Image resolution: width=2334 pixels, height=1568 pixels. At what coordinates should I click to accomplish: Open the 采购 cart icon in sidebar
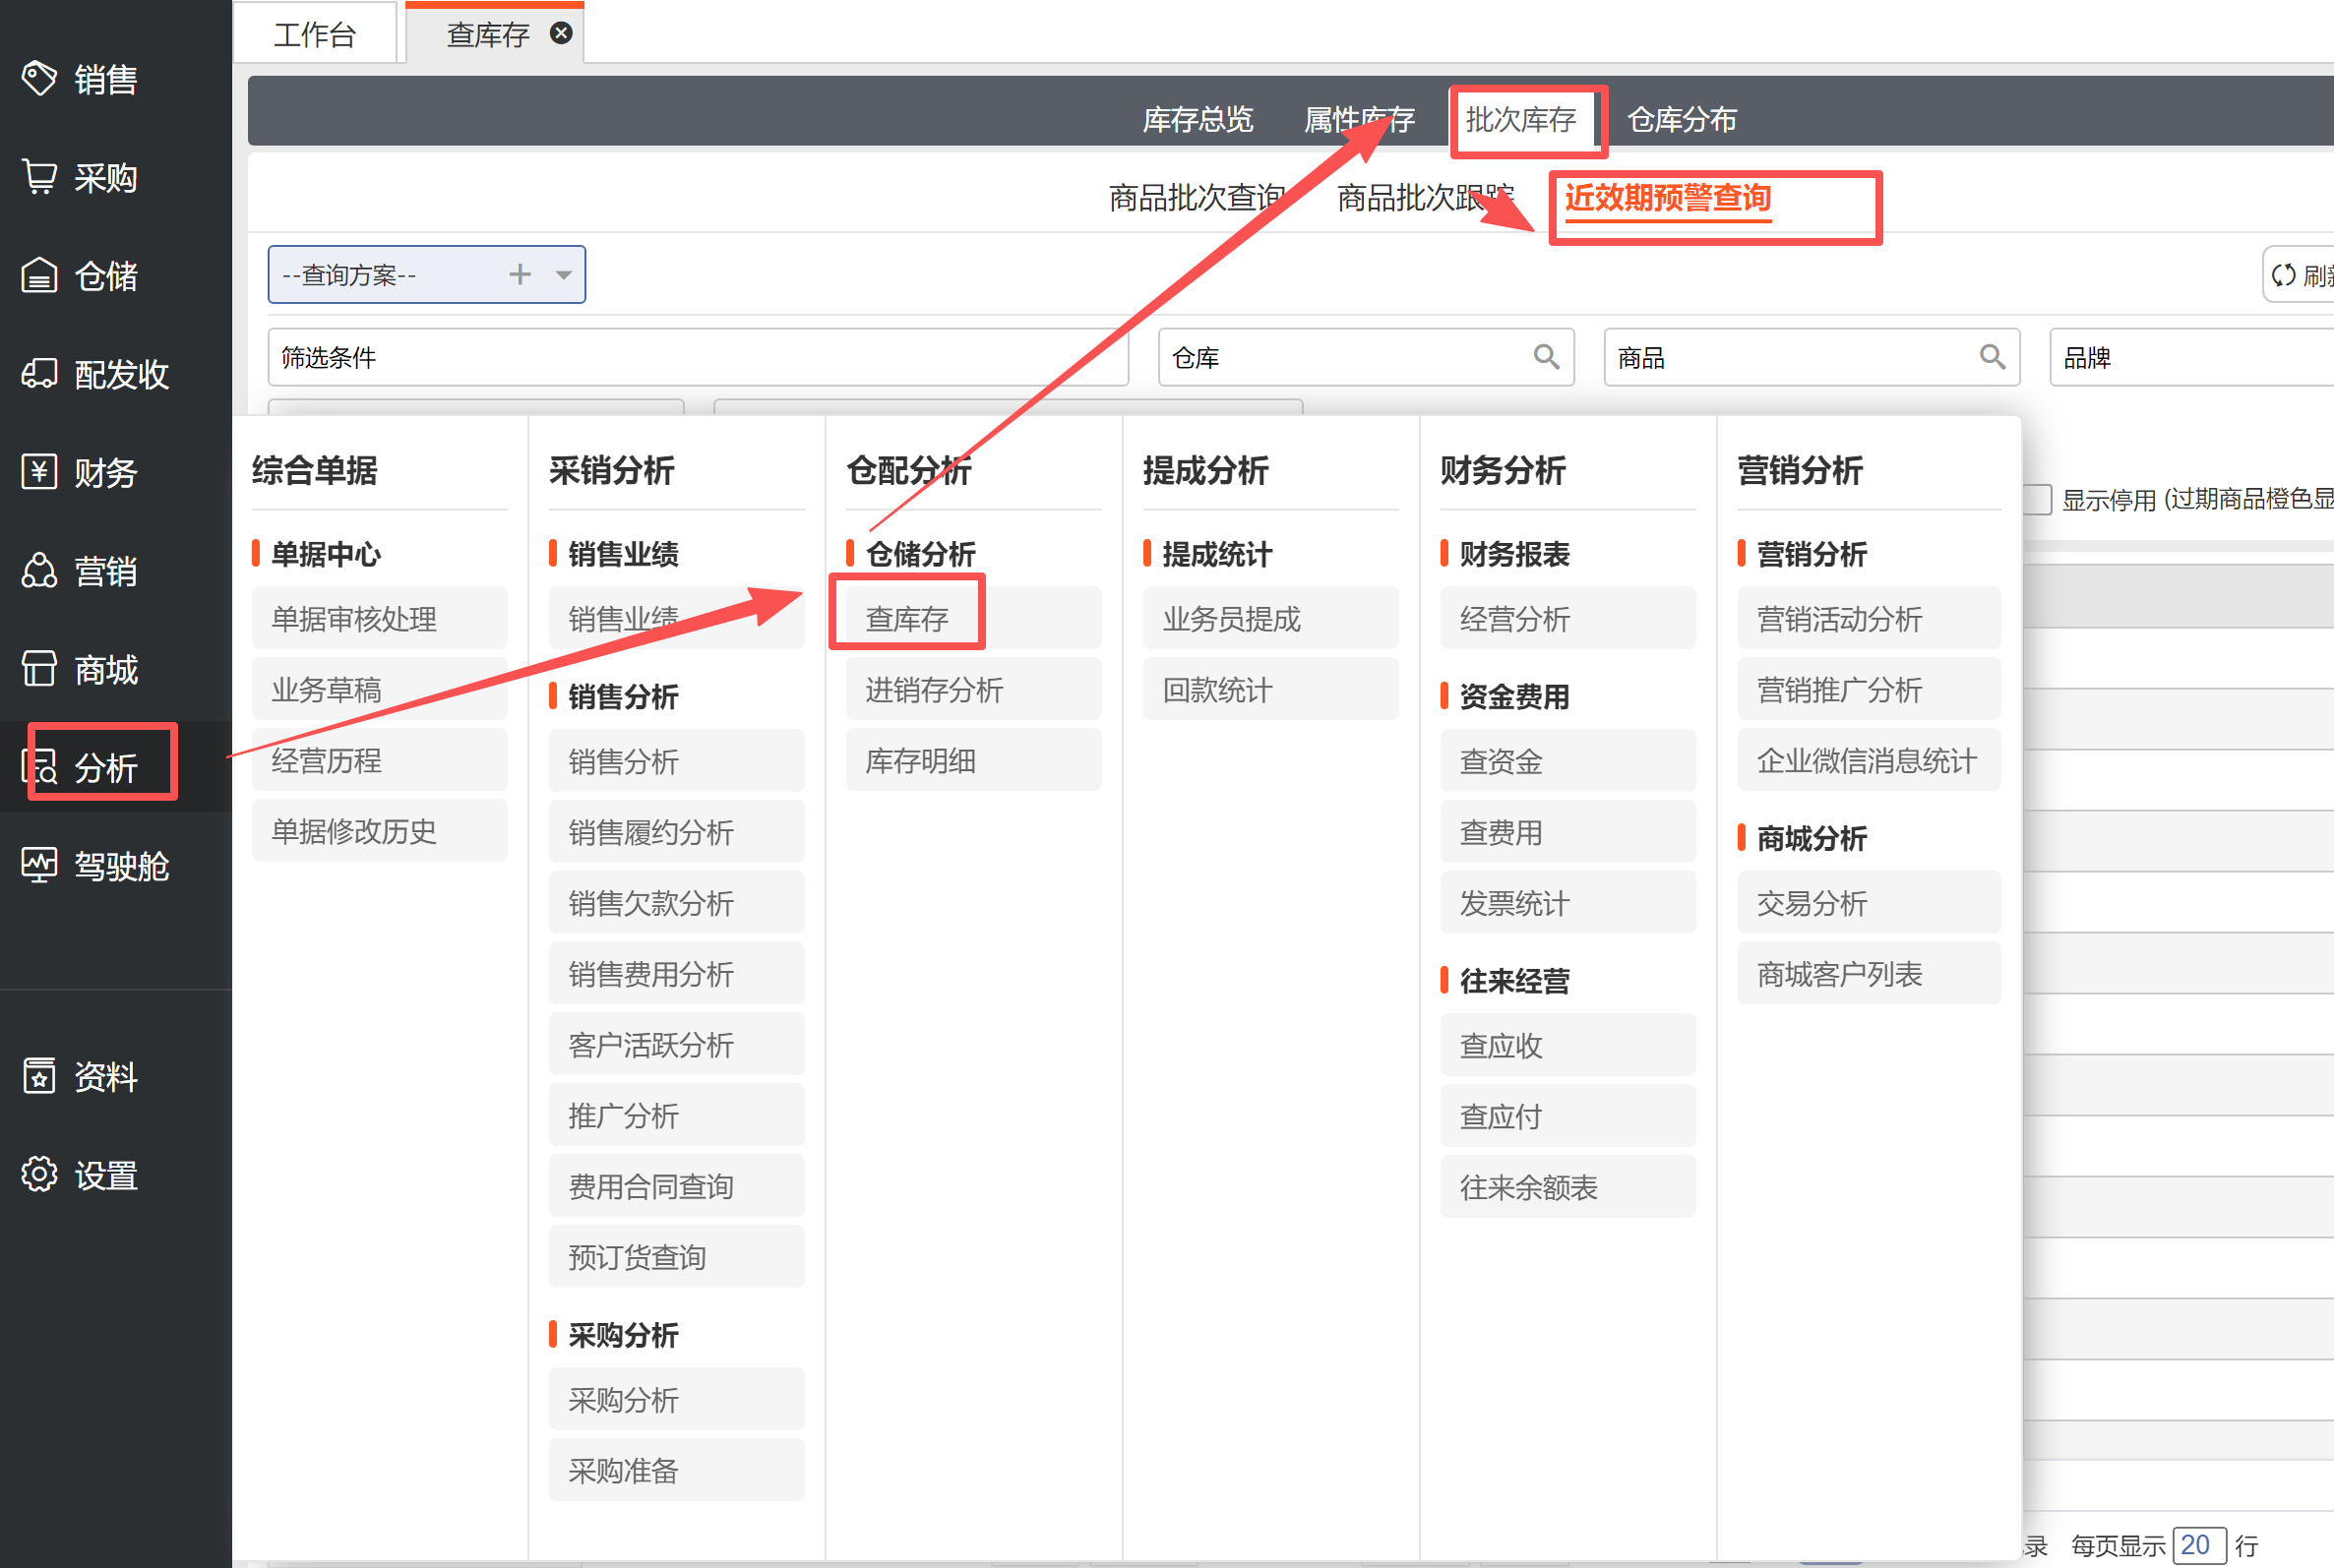pyautogui.click(x=39, y=177)
